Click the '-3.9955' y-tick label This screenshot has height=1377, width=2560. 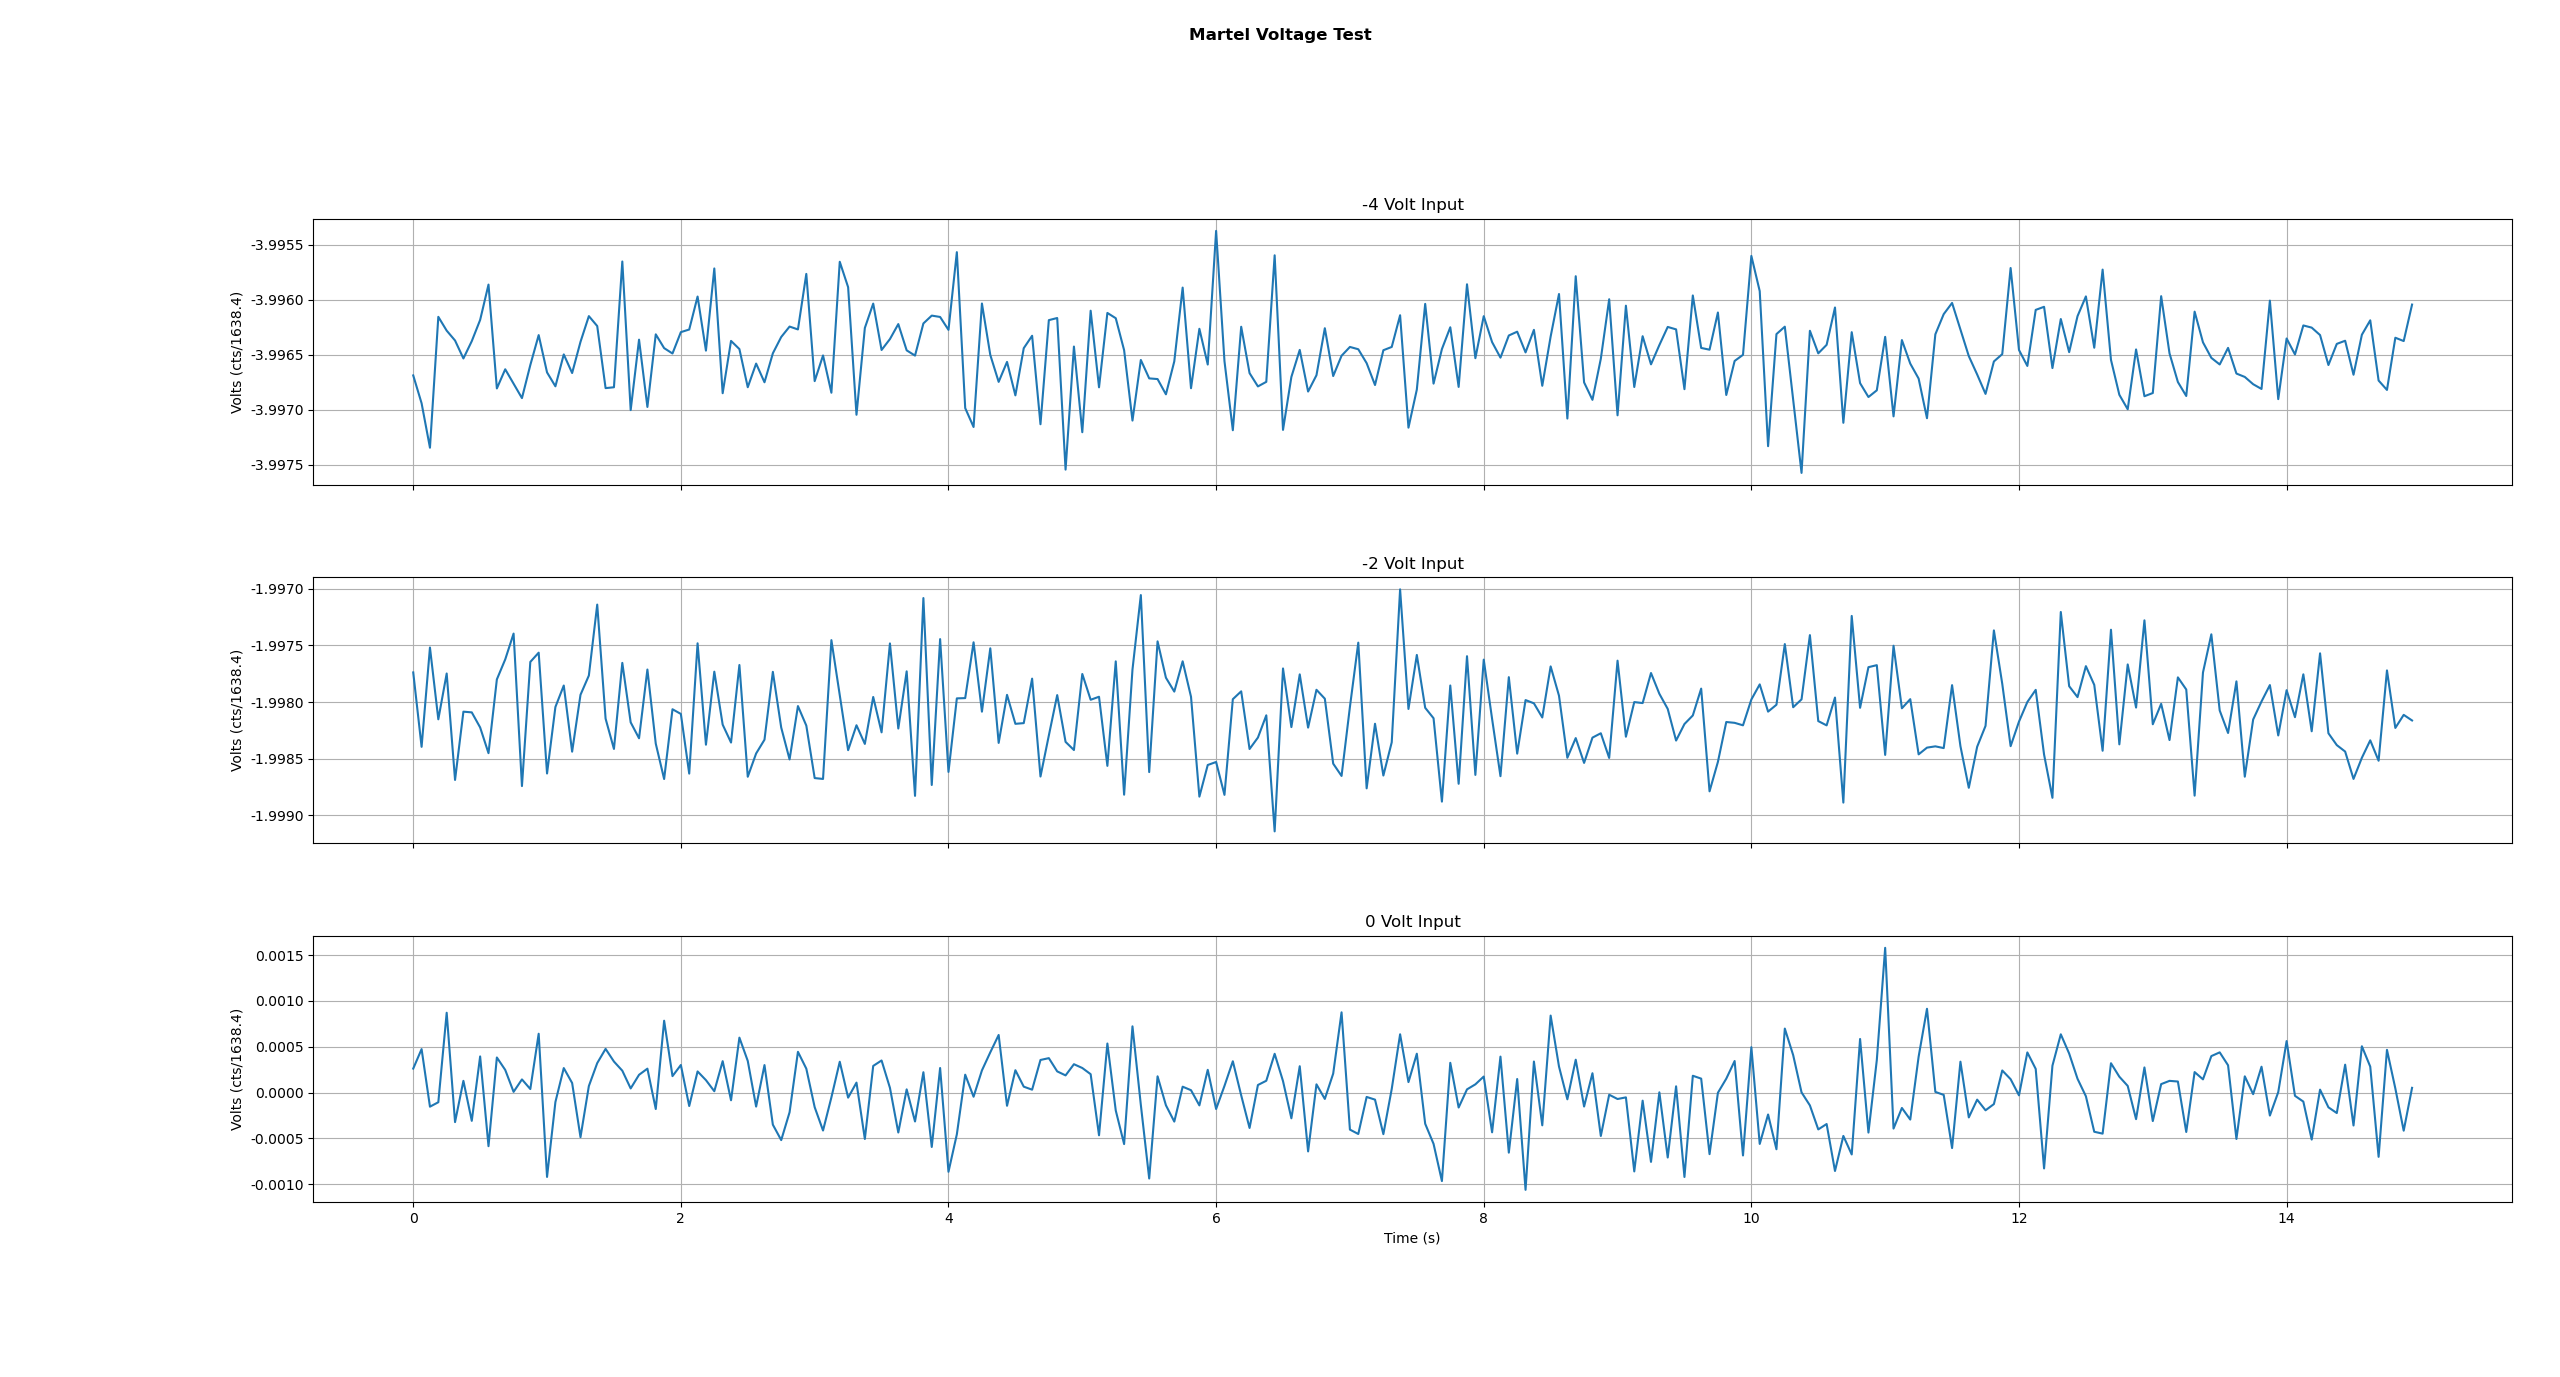[x=278, y=246]
